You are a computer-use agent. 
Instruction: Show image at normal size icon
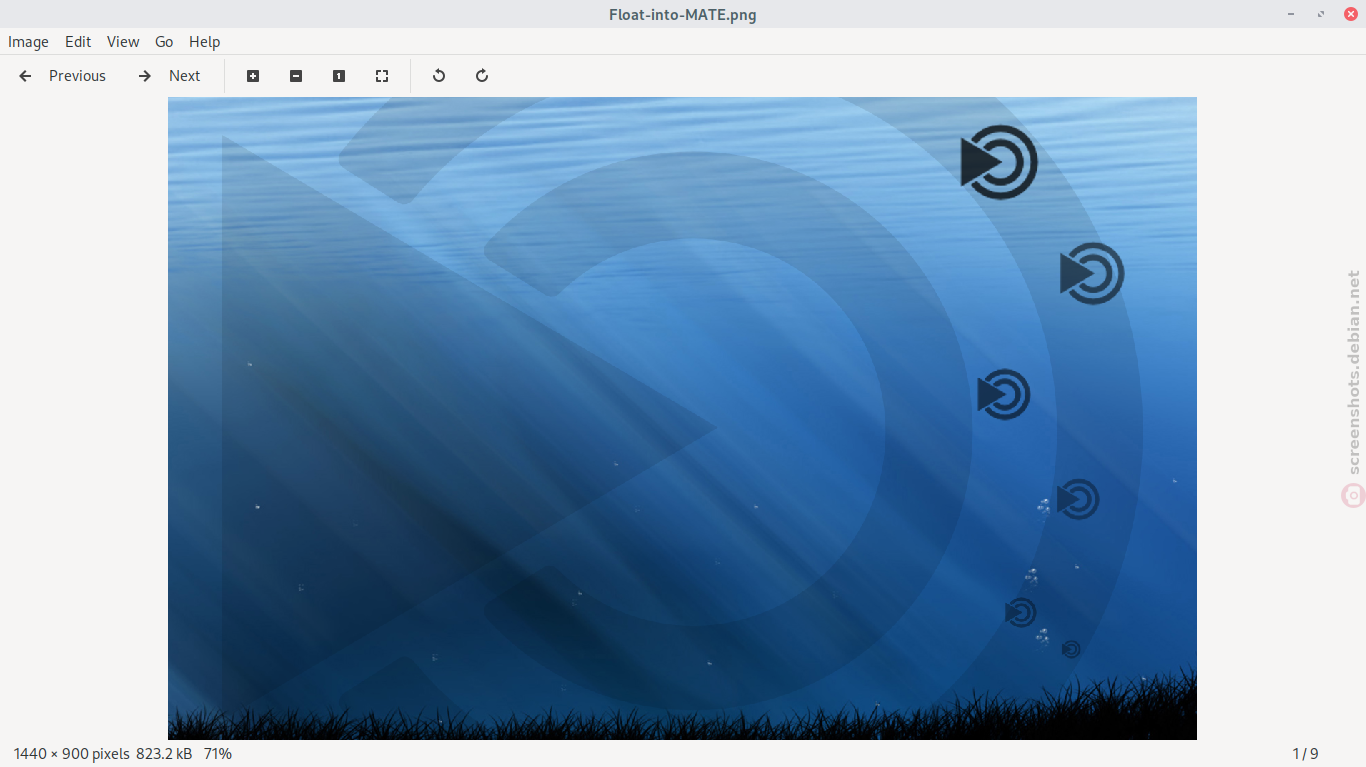339,76
